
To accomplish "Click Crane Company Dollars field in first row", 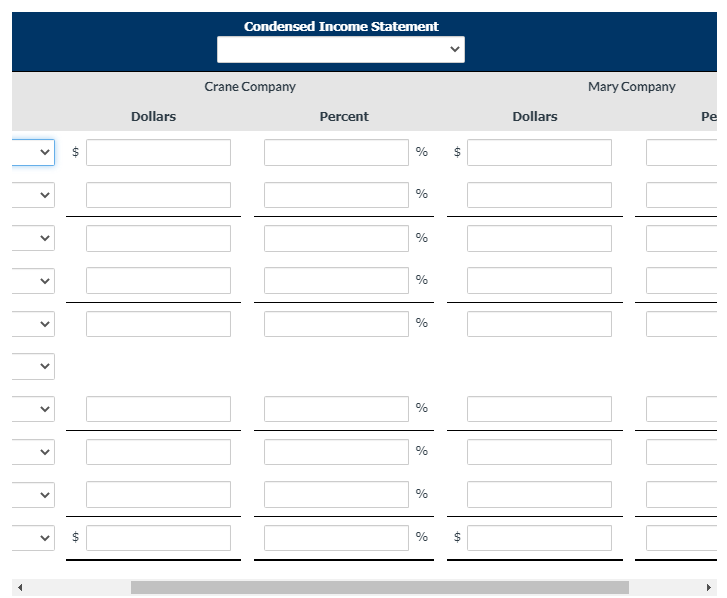I will 158,152.
